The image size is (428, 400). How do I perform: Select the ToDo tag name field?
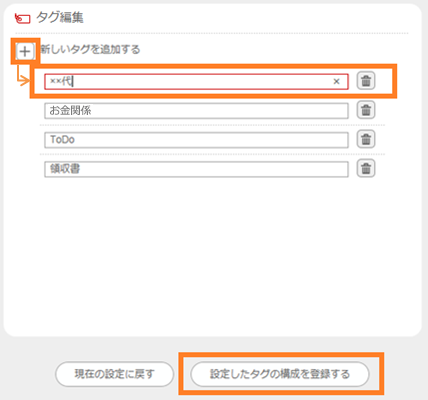[196, 140]
